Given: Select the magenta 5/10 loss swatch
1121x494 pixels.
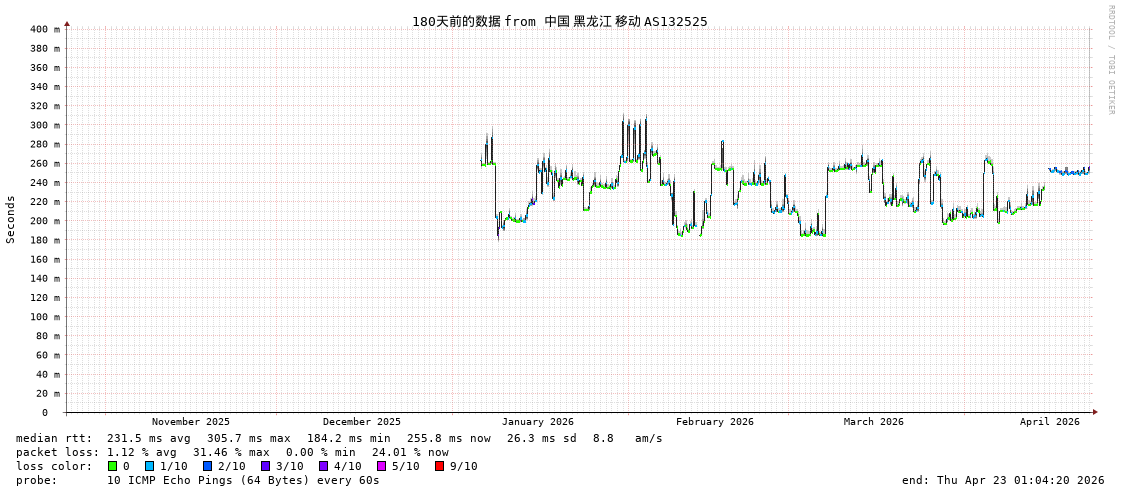Looking at the screenshot, I should click(x=381, y=466).
